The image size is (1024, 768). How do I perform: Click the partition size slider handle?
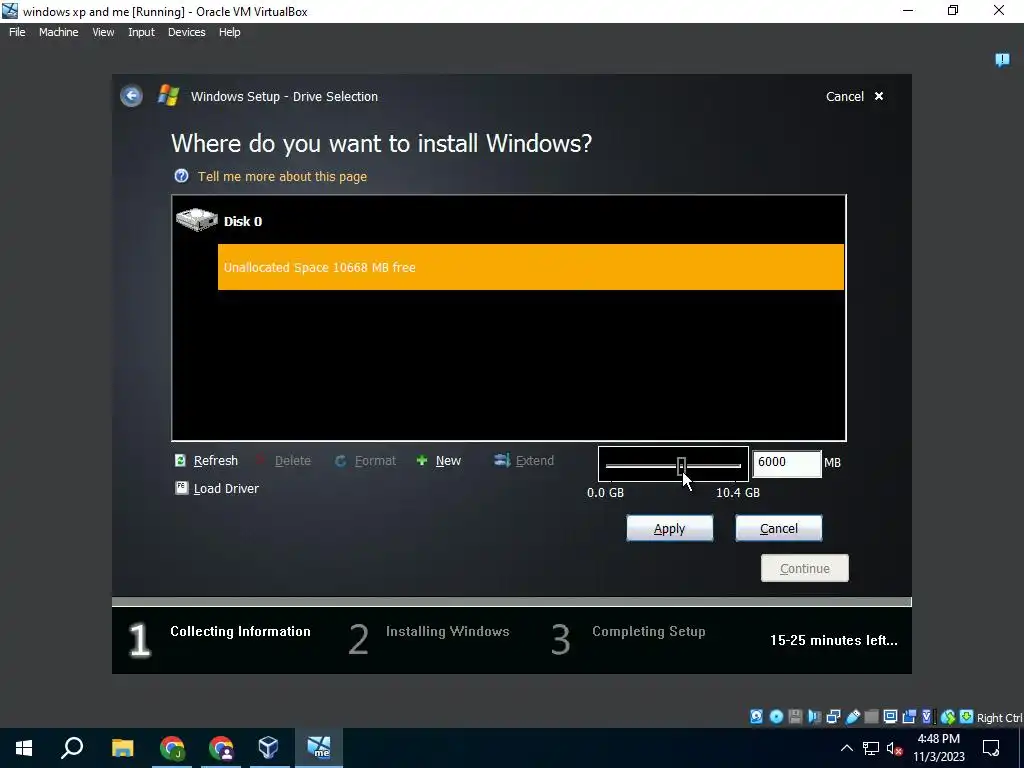681,466
